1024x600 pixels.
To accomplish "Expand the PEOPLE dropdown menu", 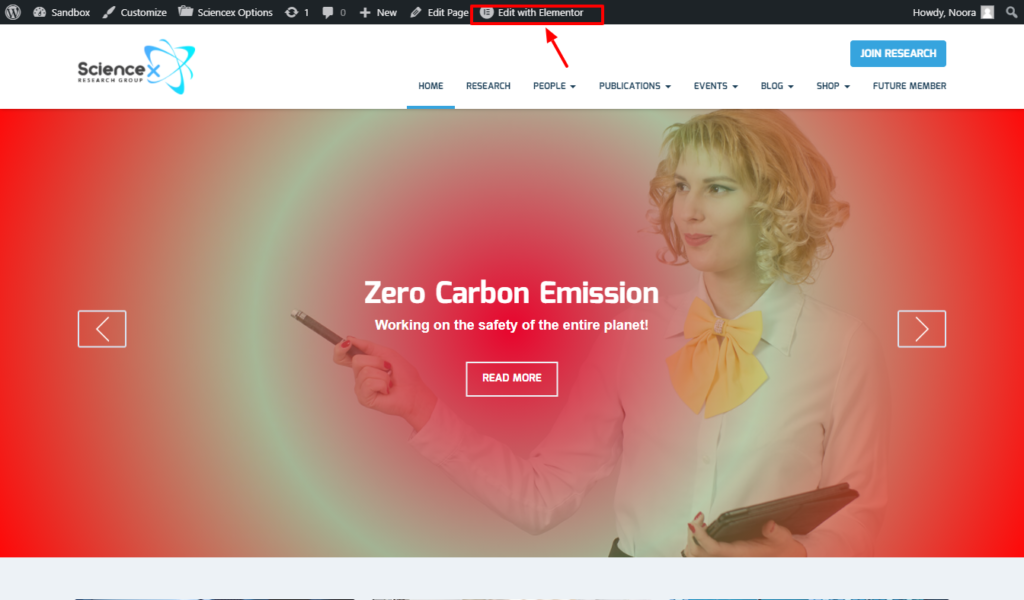I will point(554,86).
